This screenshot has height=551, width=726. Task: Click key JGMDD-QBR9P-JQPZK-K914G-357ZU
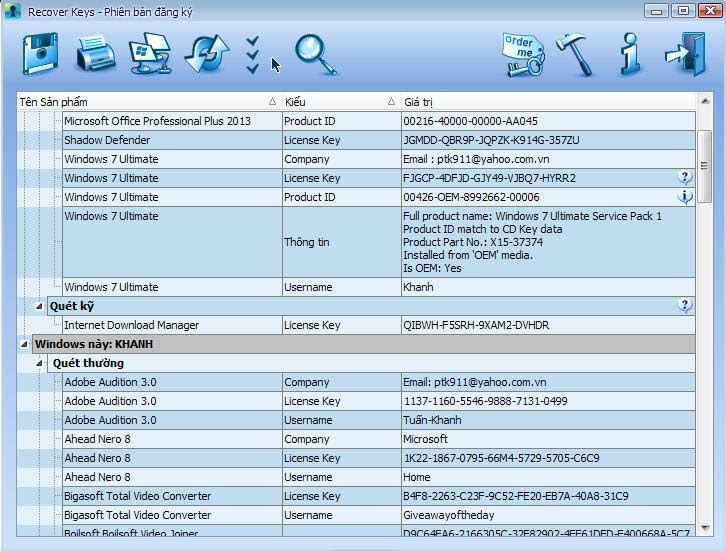coord(491,140)
